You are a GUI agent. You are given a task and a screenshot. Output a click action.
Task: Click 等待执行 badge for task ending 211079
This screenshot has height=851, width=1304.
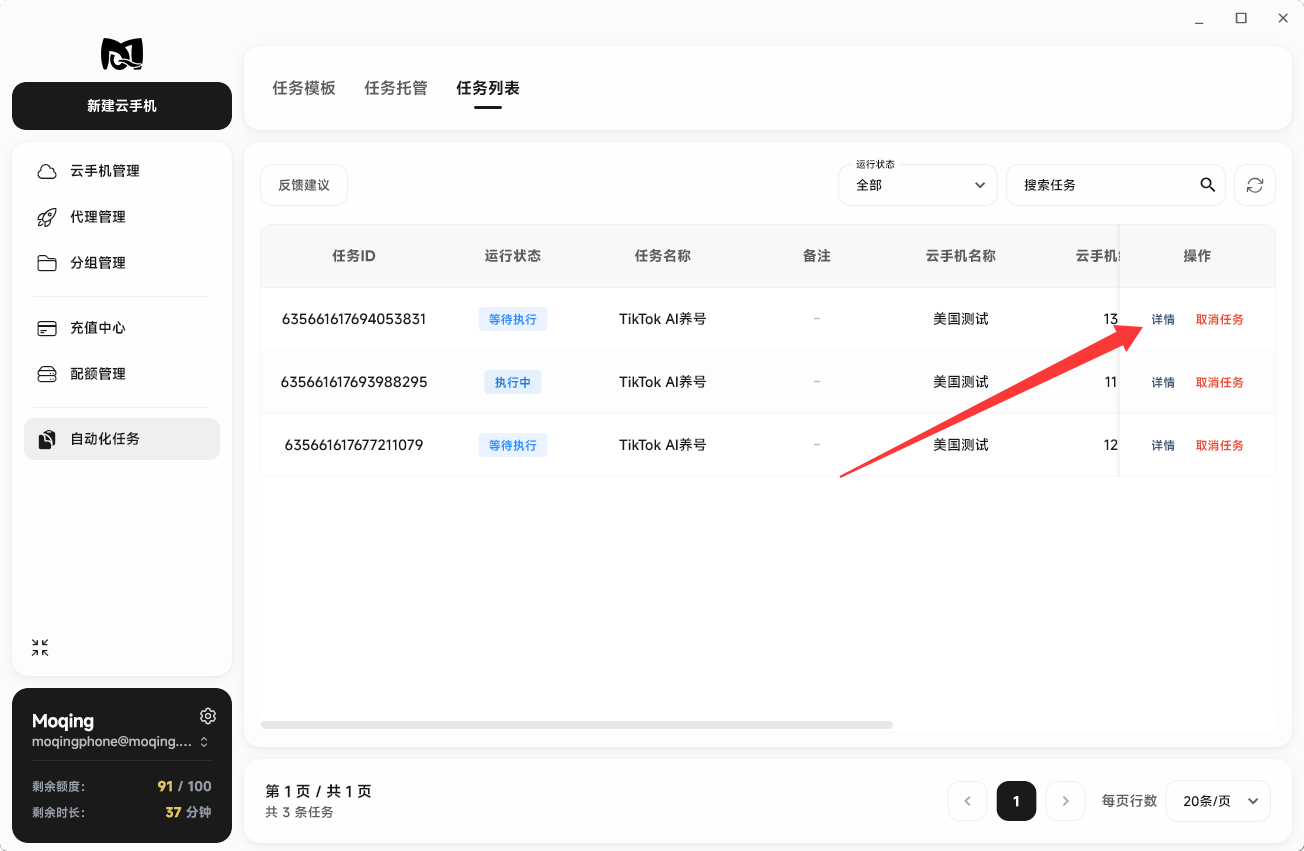[x=513, y=445]
